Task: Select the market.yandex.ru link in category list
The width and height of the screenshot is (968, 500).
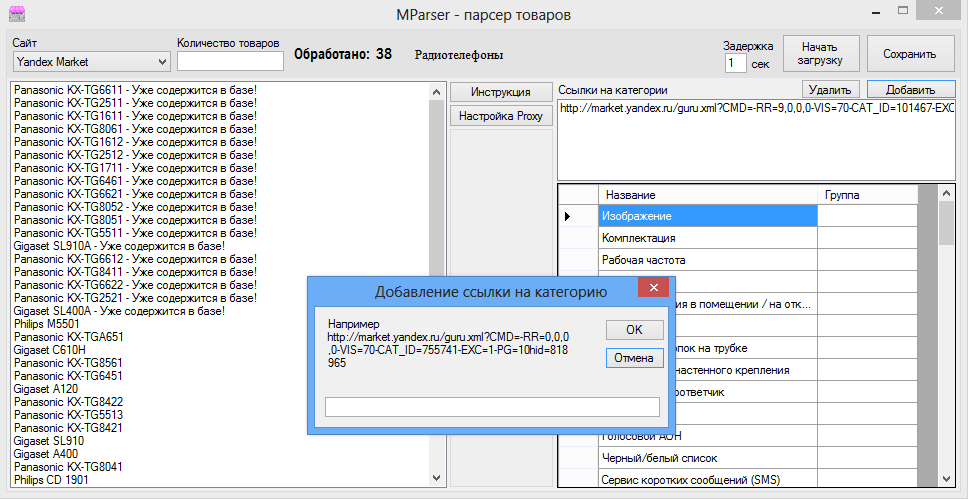Action: tap(757, 108)
